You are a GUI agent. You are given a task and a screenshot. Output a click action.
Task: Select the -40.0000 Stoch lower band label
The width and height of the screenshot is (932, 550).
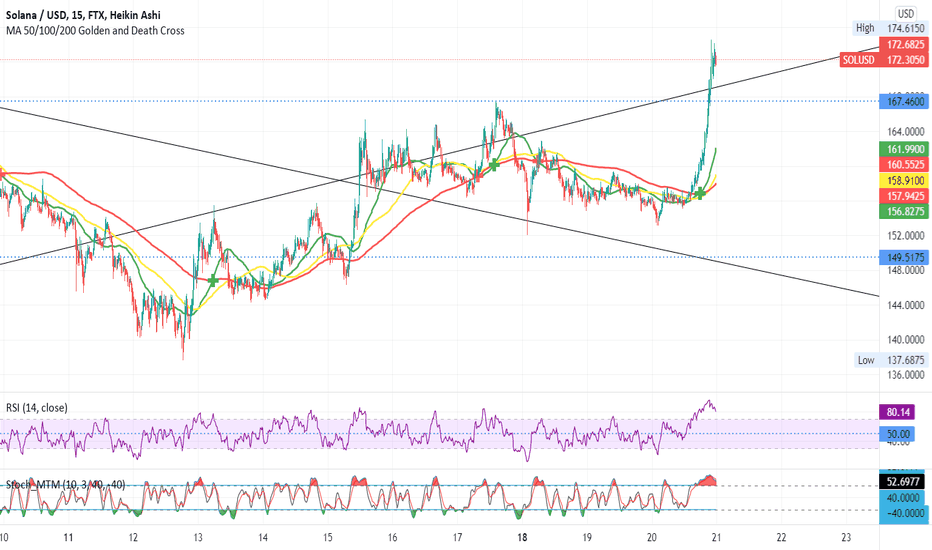click(902, 513)
